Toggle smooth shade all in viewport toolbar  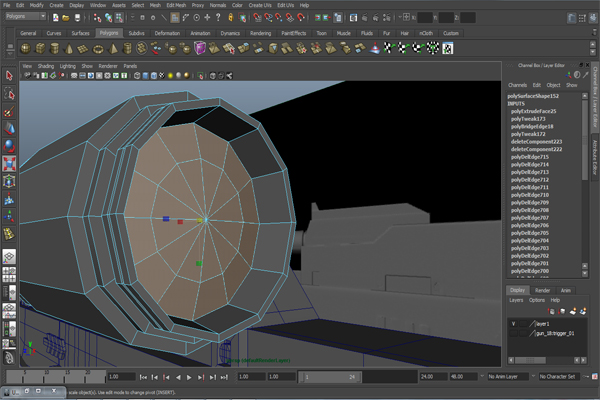click(x=145, y=76)
